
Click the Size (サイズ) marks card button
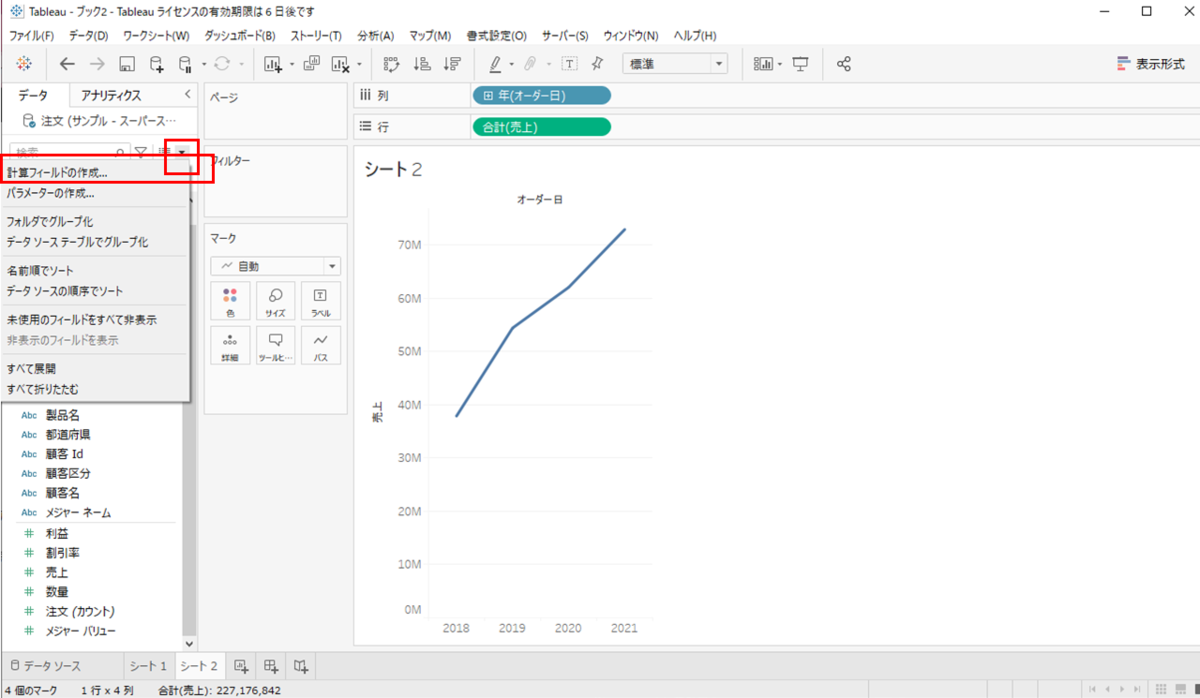(x=275, y=300)
